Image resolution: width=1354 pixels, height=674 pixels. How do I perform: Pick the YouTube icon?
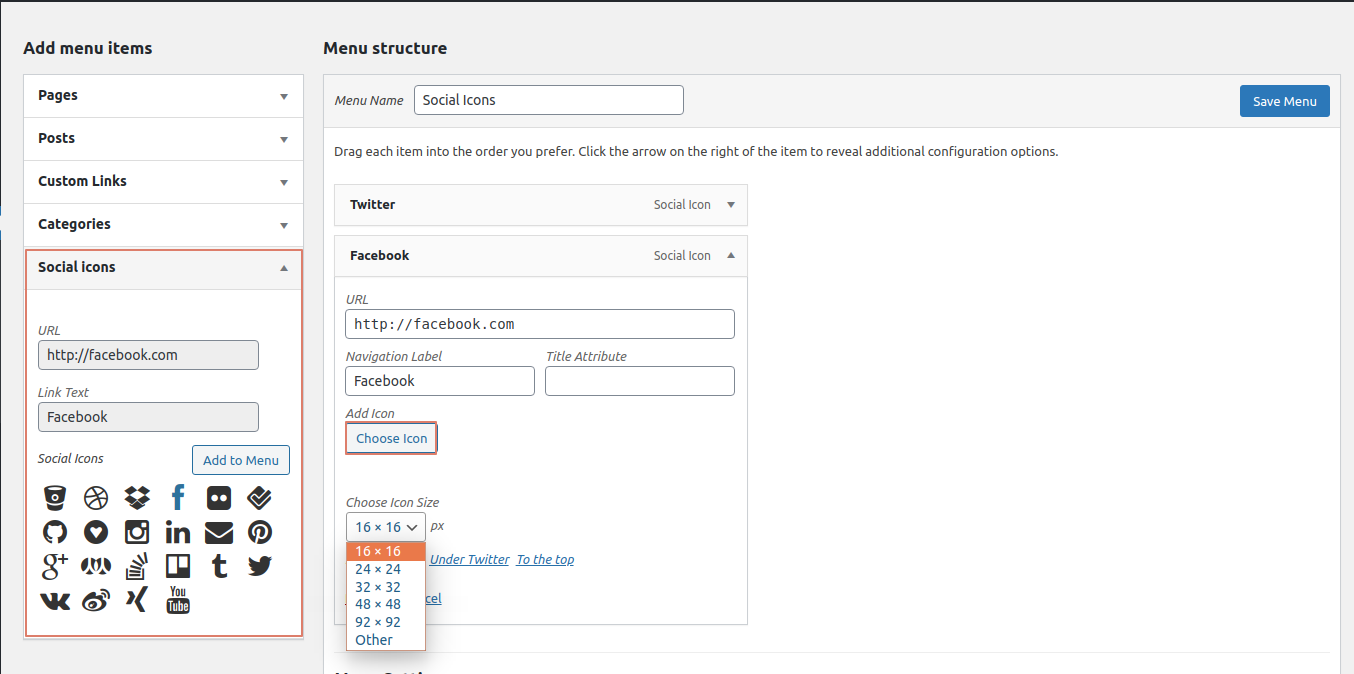[x=178, y=600]
